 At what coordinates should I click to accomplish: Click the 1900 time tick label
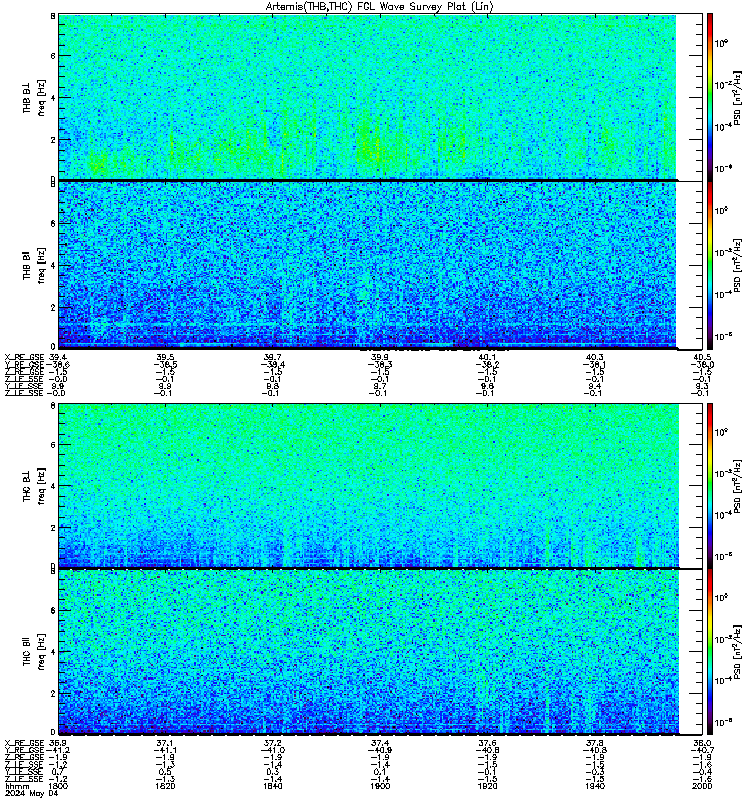[x=380, y=786]
